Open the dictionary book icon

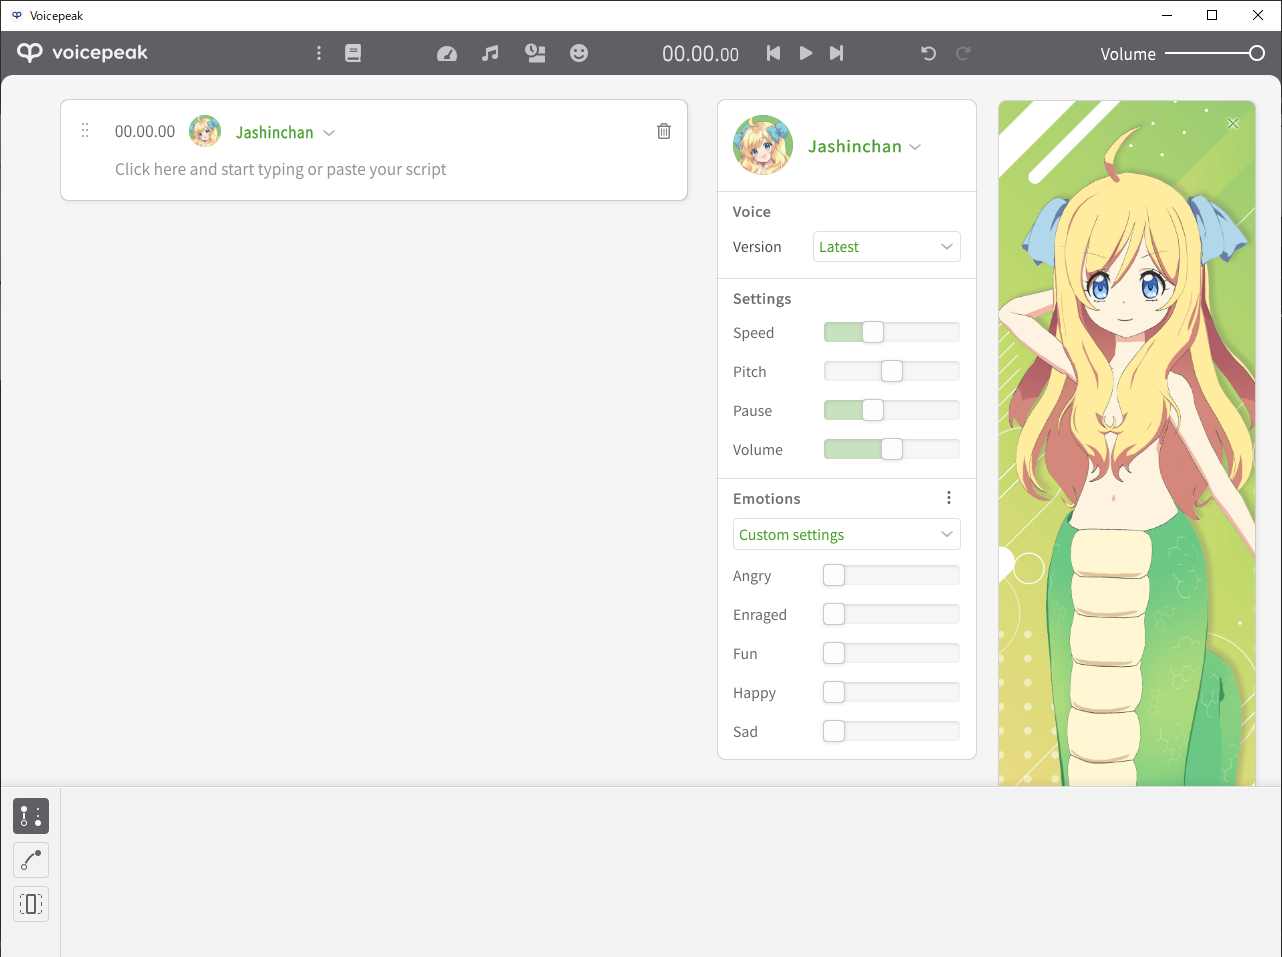click(x=353, y=53)
